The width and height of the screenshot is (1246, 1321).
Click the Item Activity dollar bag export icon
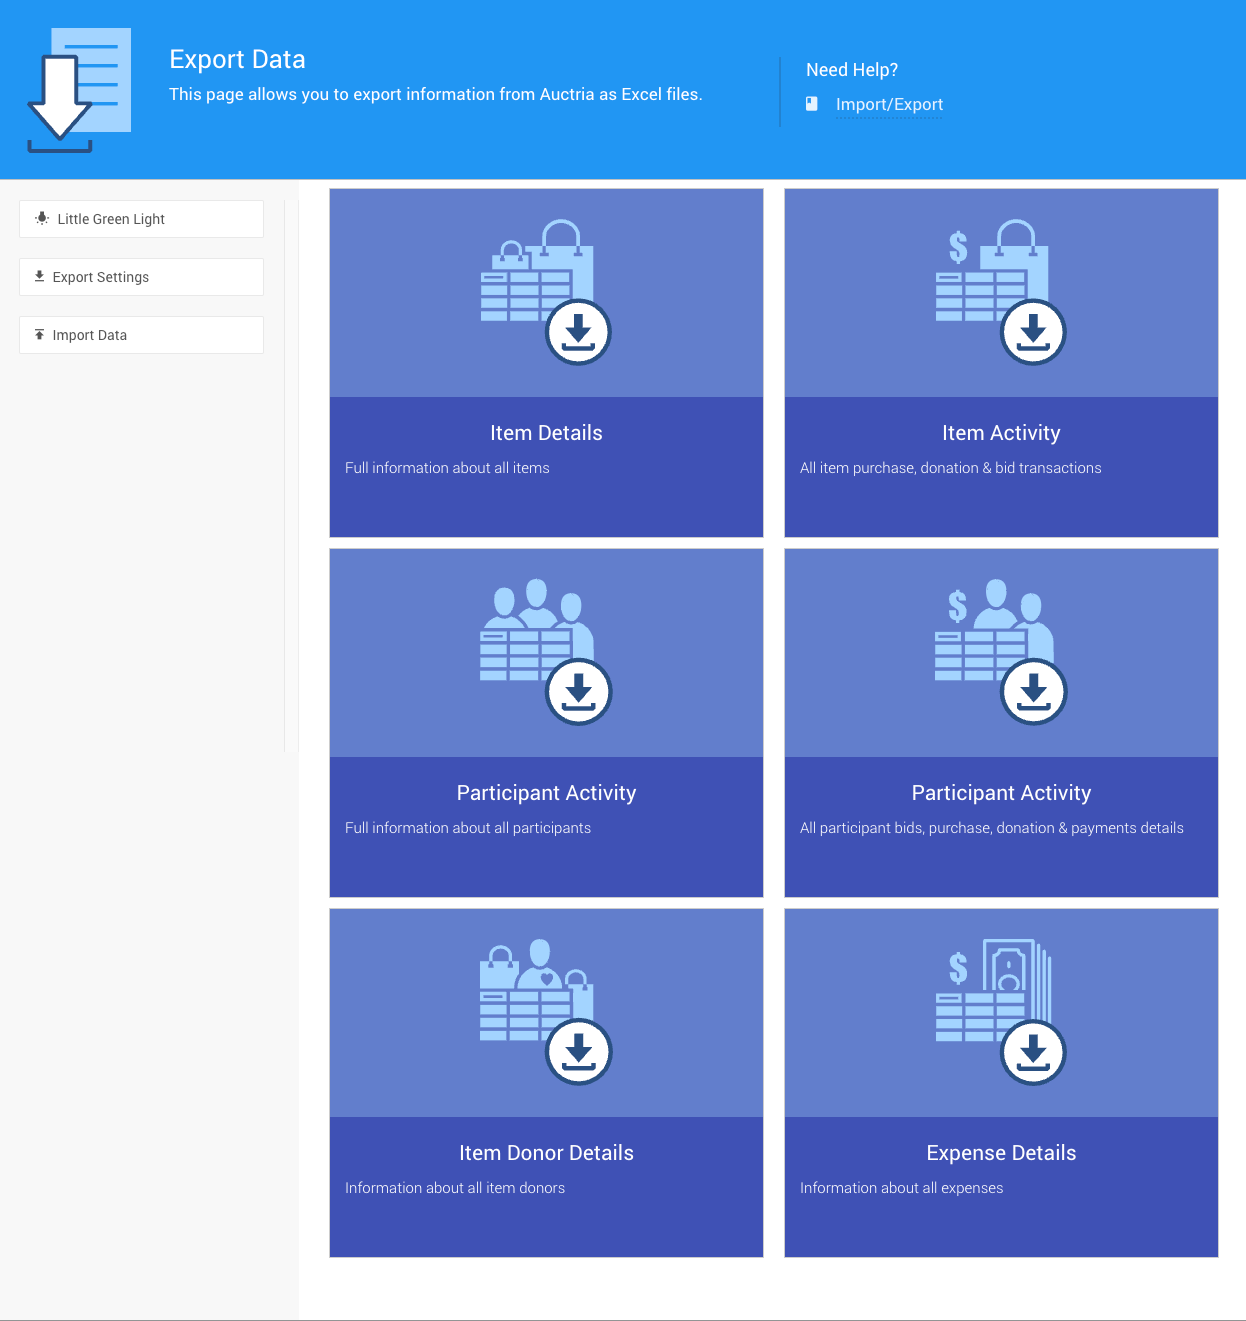tap(1000, 291)
